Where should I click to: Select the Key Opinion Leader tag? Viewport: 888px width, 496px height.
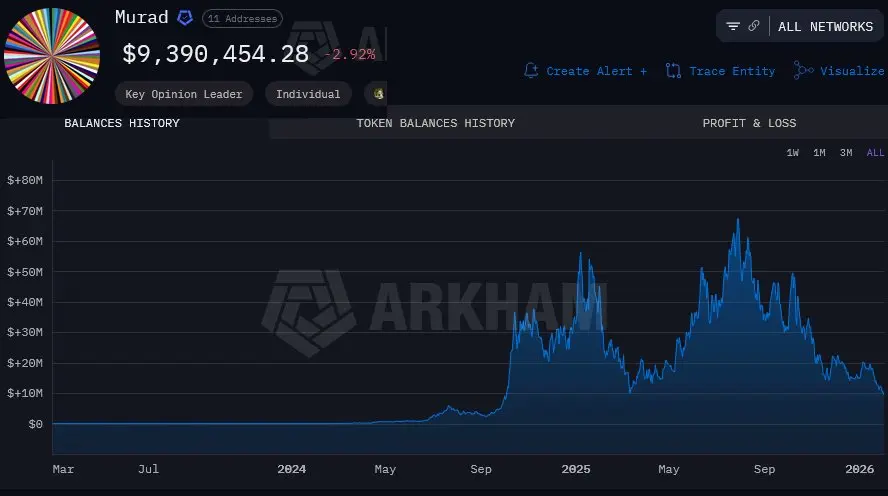pos(183,94)
